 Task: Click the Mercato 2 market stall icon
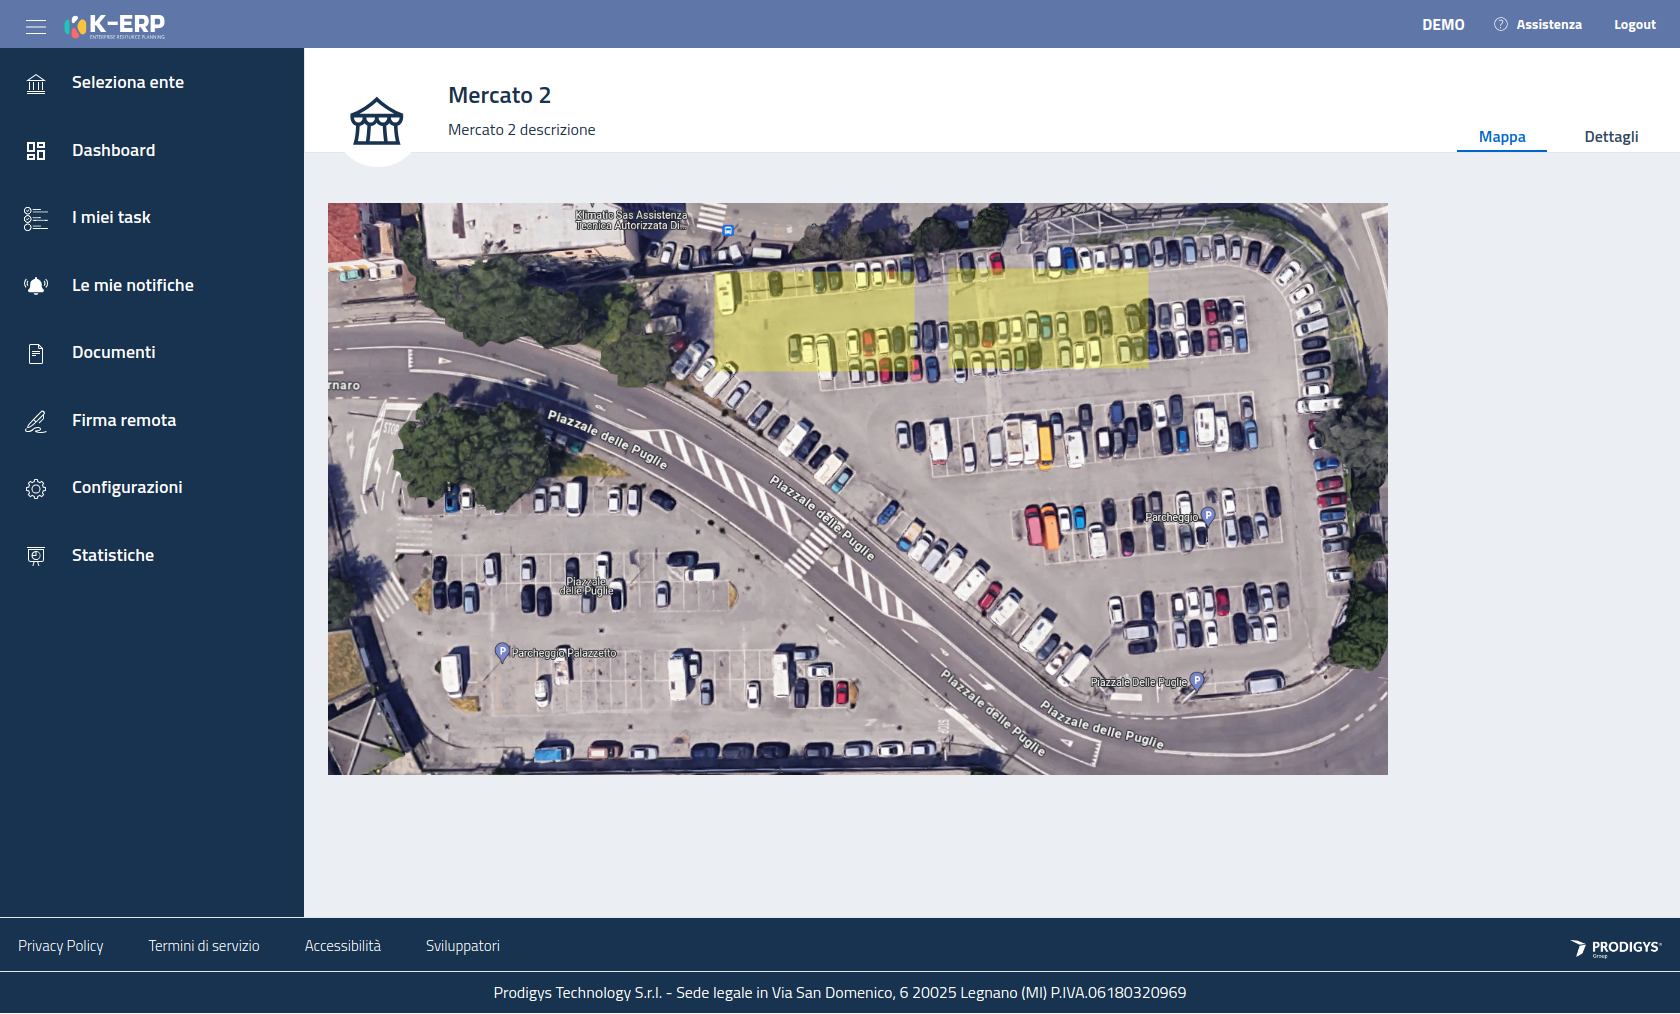click(377, 122)
